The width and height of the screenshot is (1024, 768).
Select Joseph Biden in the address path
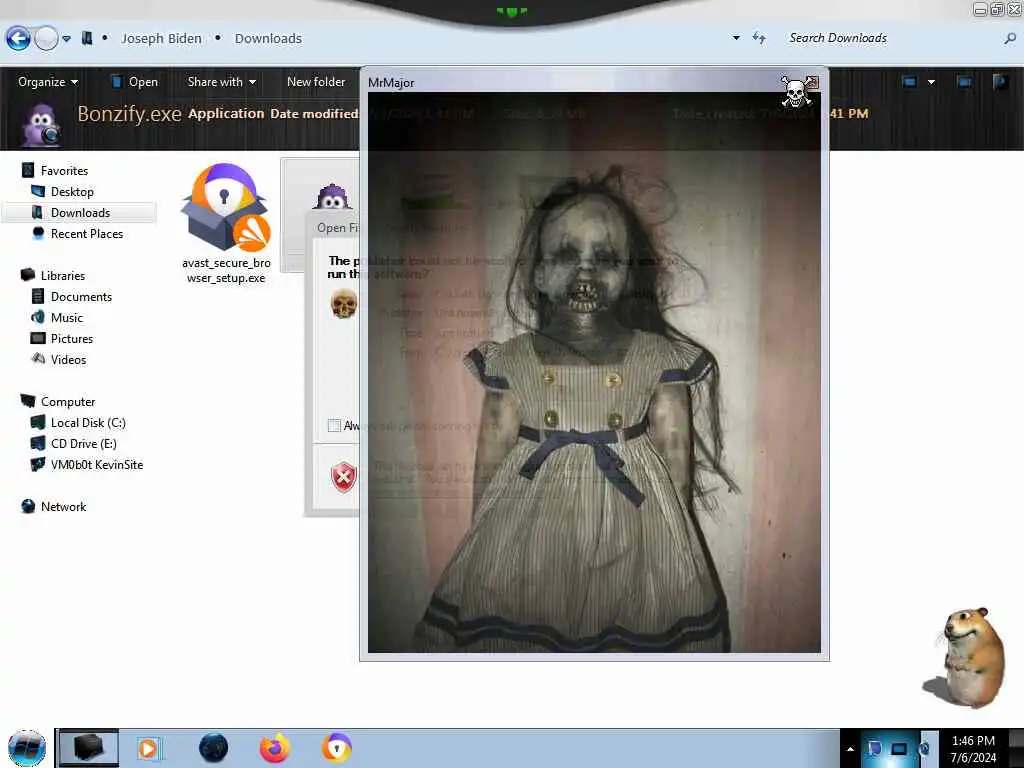(x=161, y=39)
